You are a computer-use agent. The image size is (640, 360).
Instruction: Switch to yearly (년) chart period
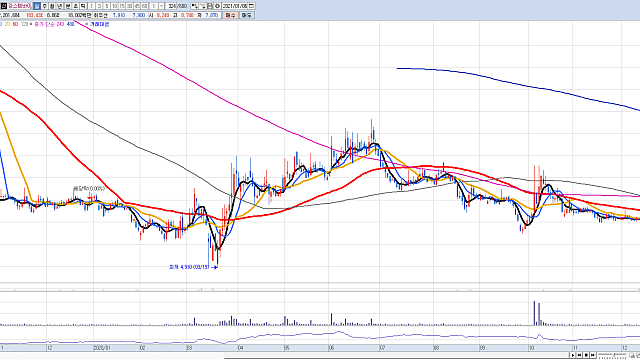pyautogui.click(x=60, y=6)
